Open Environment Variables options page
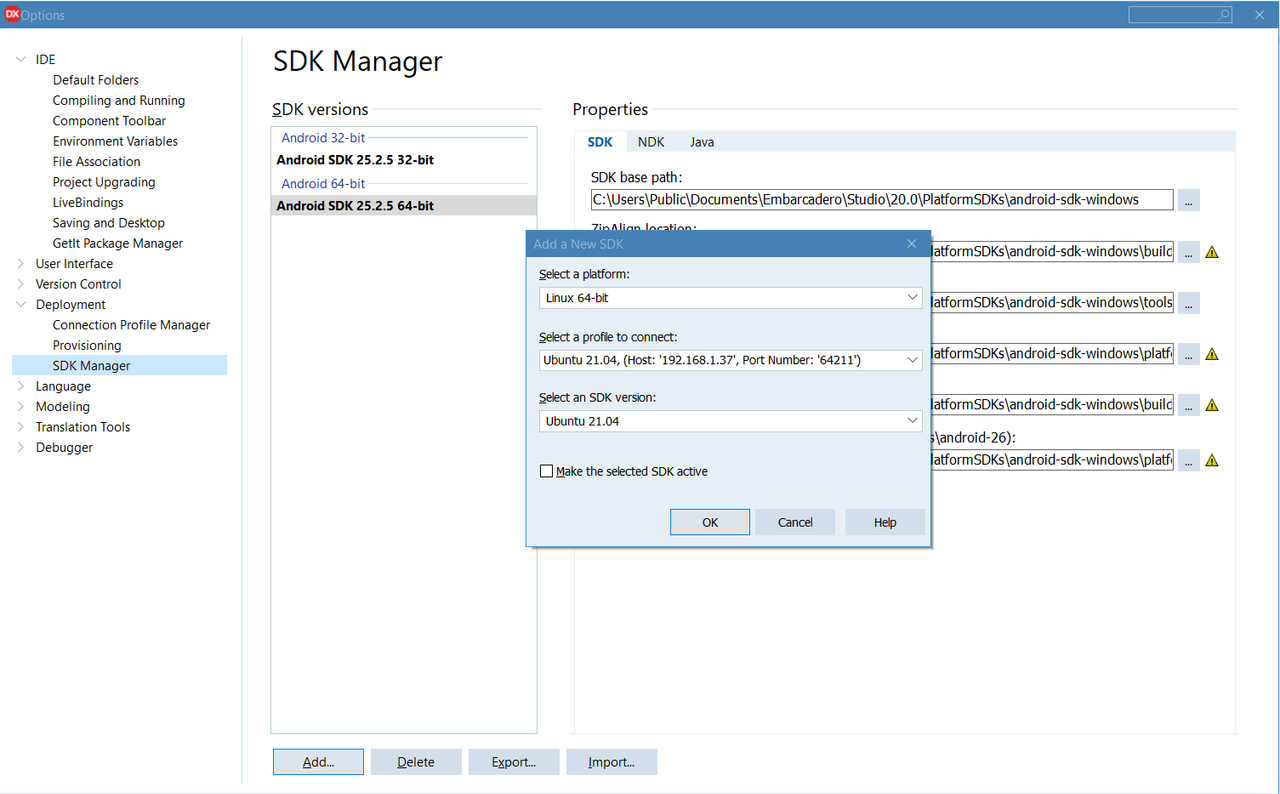Screen dimensions: 1280x794 tap(115, 142)
